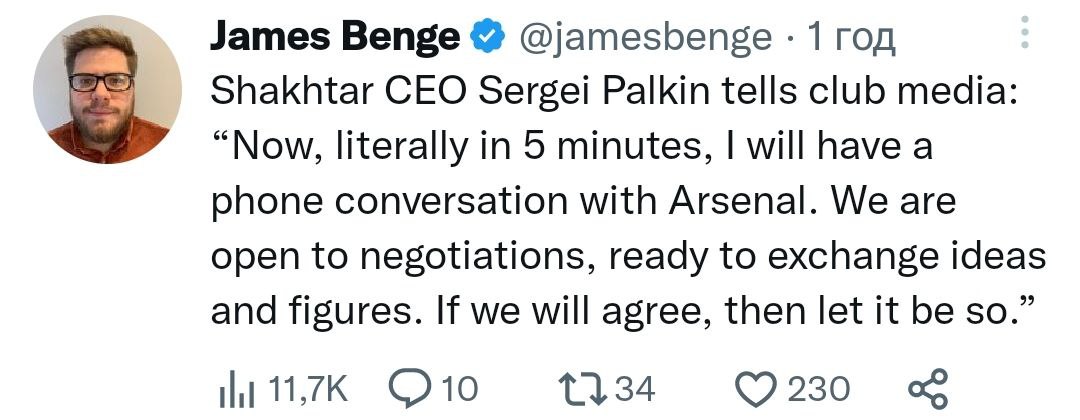Screen dimensions: 1080x420
Task: Click the like count of 230
Action: click(819, 388)
